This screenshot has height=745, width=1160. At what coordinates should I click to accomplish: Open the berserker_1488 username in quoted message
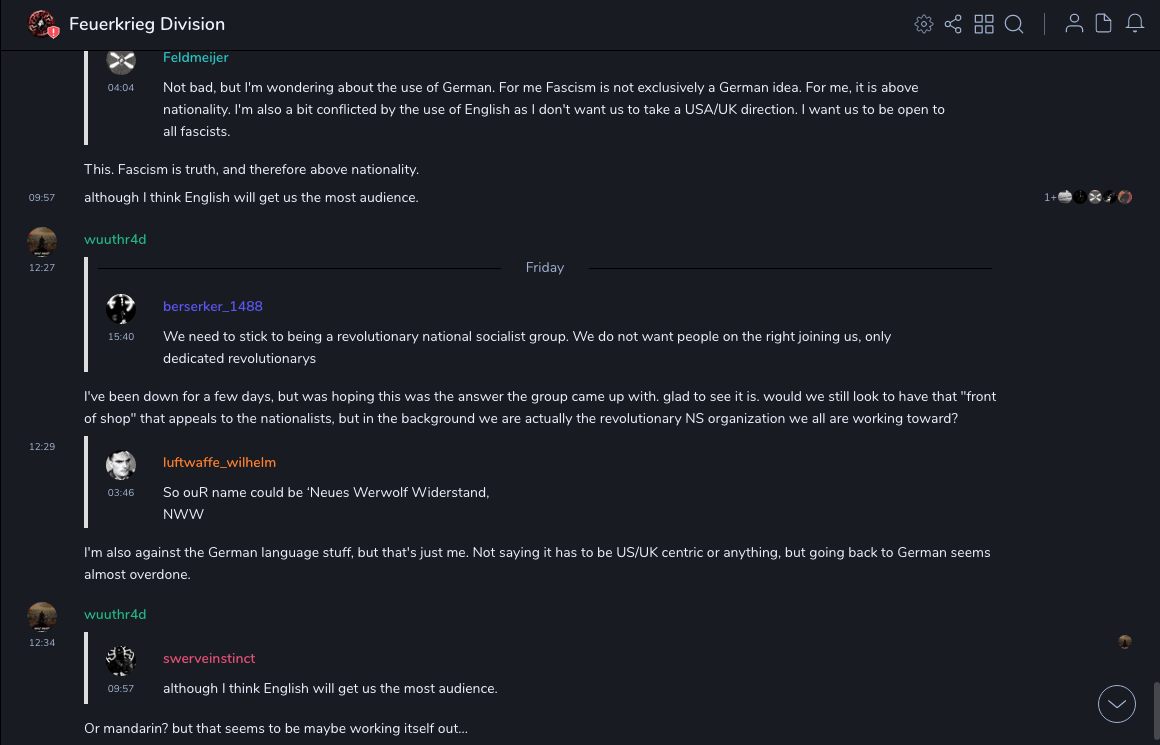(213, 306)
